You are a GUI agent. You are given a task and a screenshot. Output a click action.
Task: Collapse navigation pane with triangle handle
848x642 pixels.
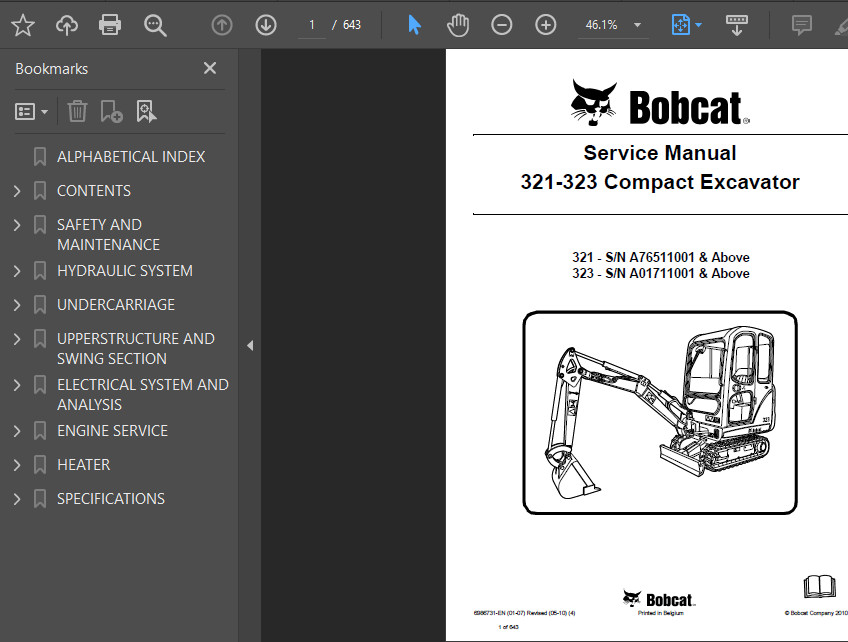[x=250, y=346]
